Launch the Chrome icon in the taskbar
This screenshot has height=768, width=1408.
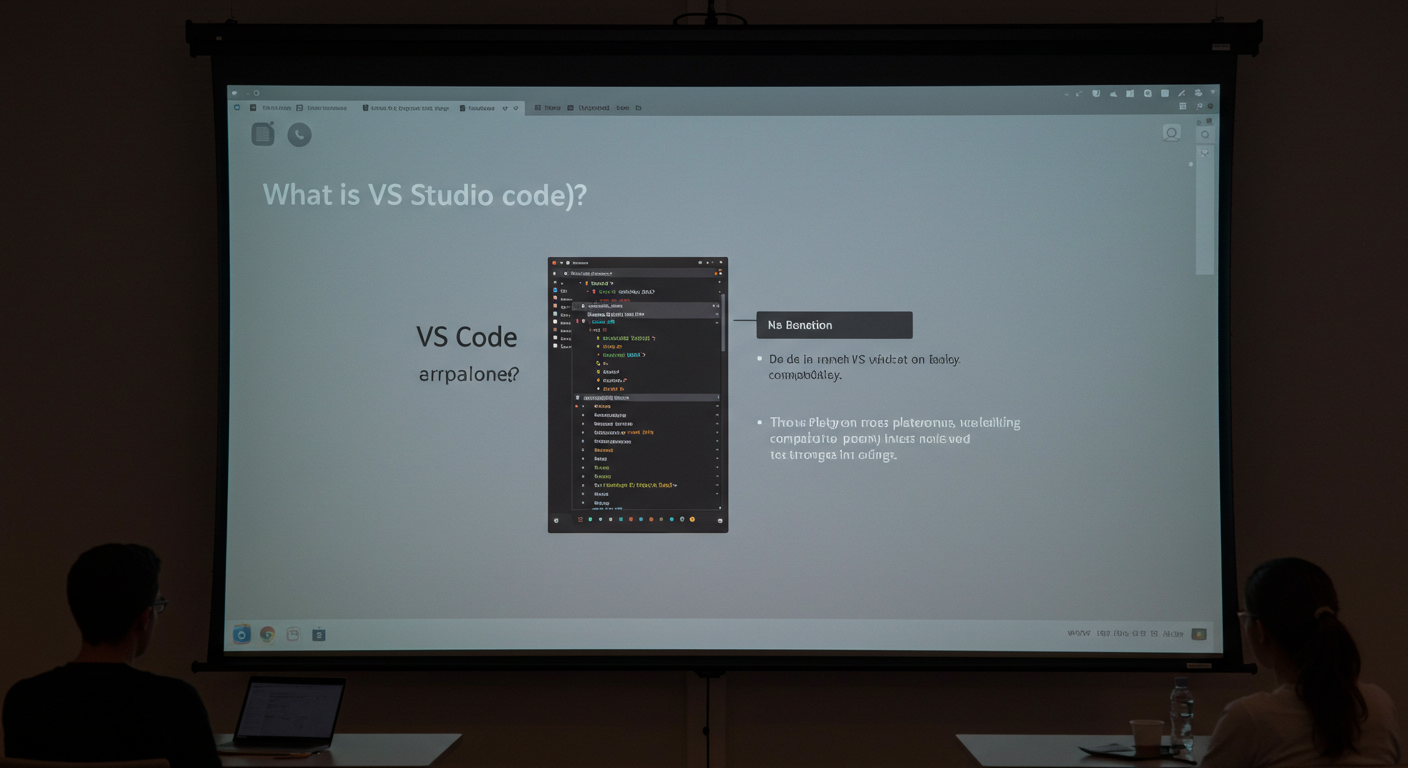pos(267,634)
